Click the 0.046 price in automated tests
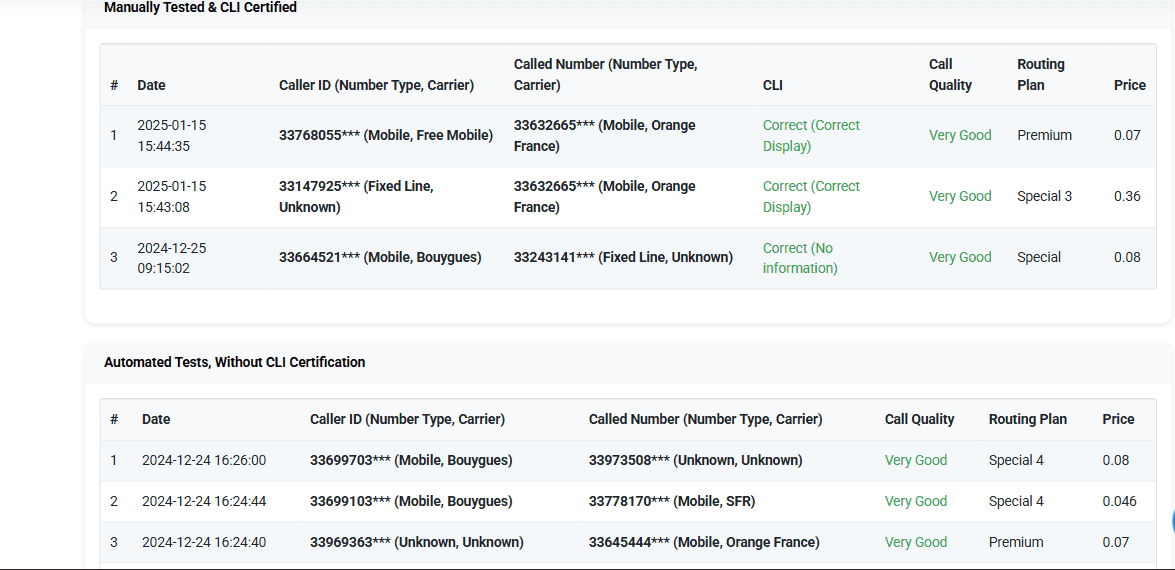 coord(1119,501)
